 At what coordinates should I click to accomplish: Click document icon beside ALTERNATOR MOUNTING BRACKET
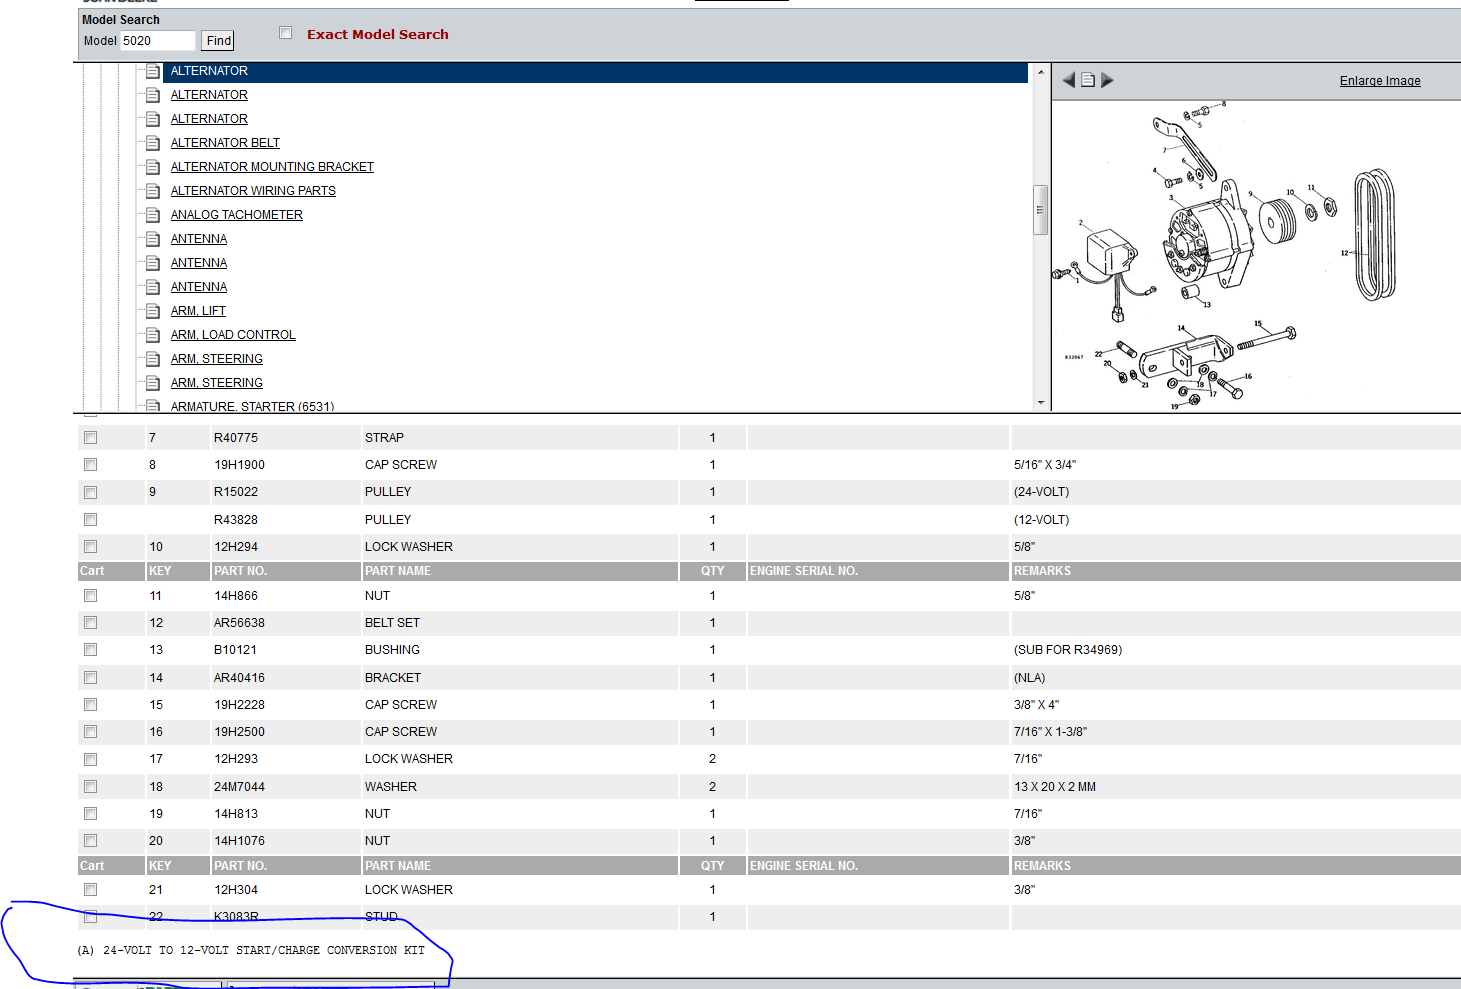153,167
